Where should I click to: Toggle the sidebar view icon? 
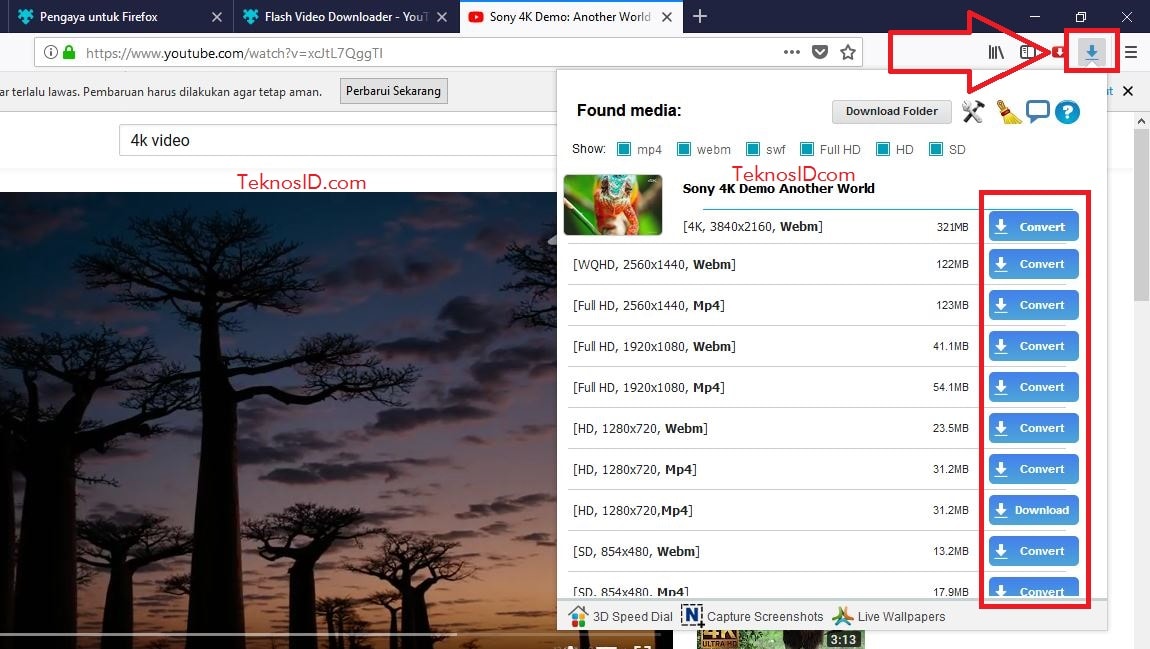(x=1028, y=52)
